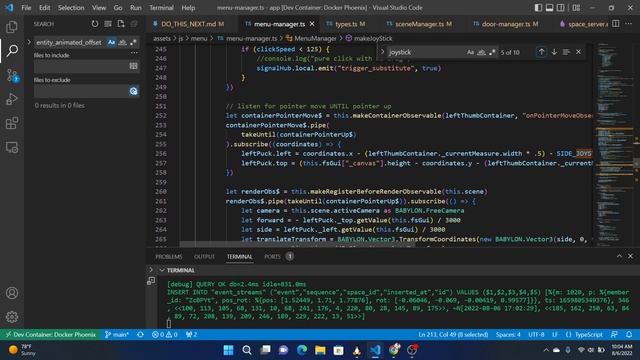Expand the terminal side chevron
The width and height of the screenshot is (640, 360).
pyautogui.click(x=151, y=270)
